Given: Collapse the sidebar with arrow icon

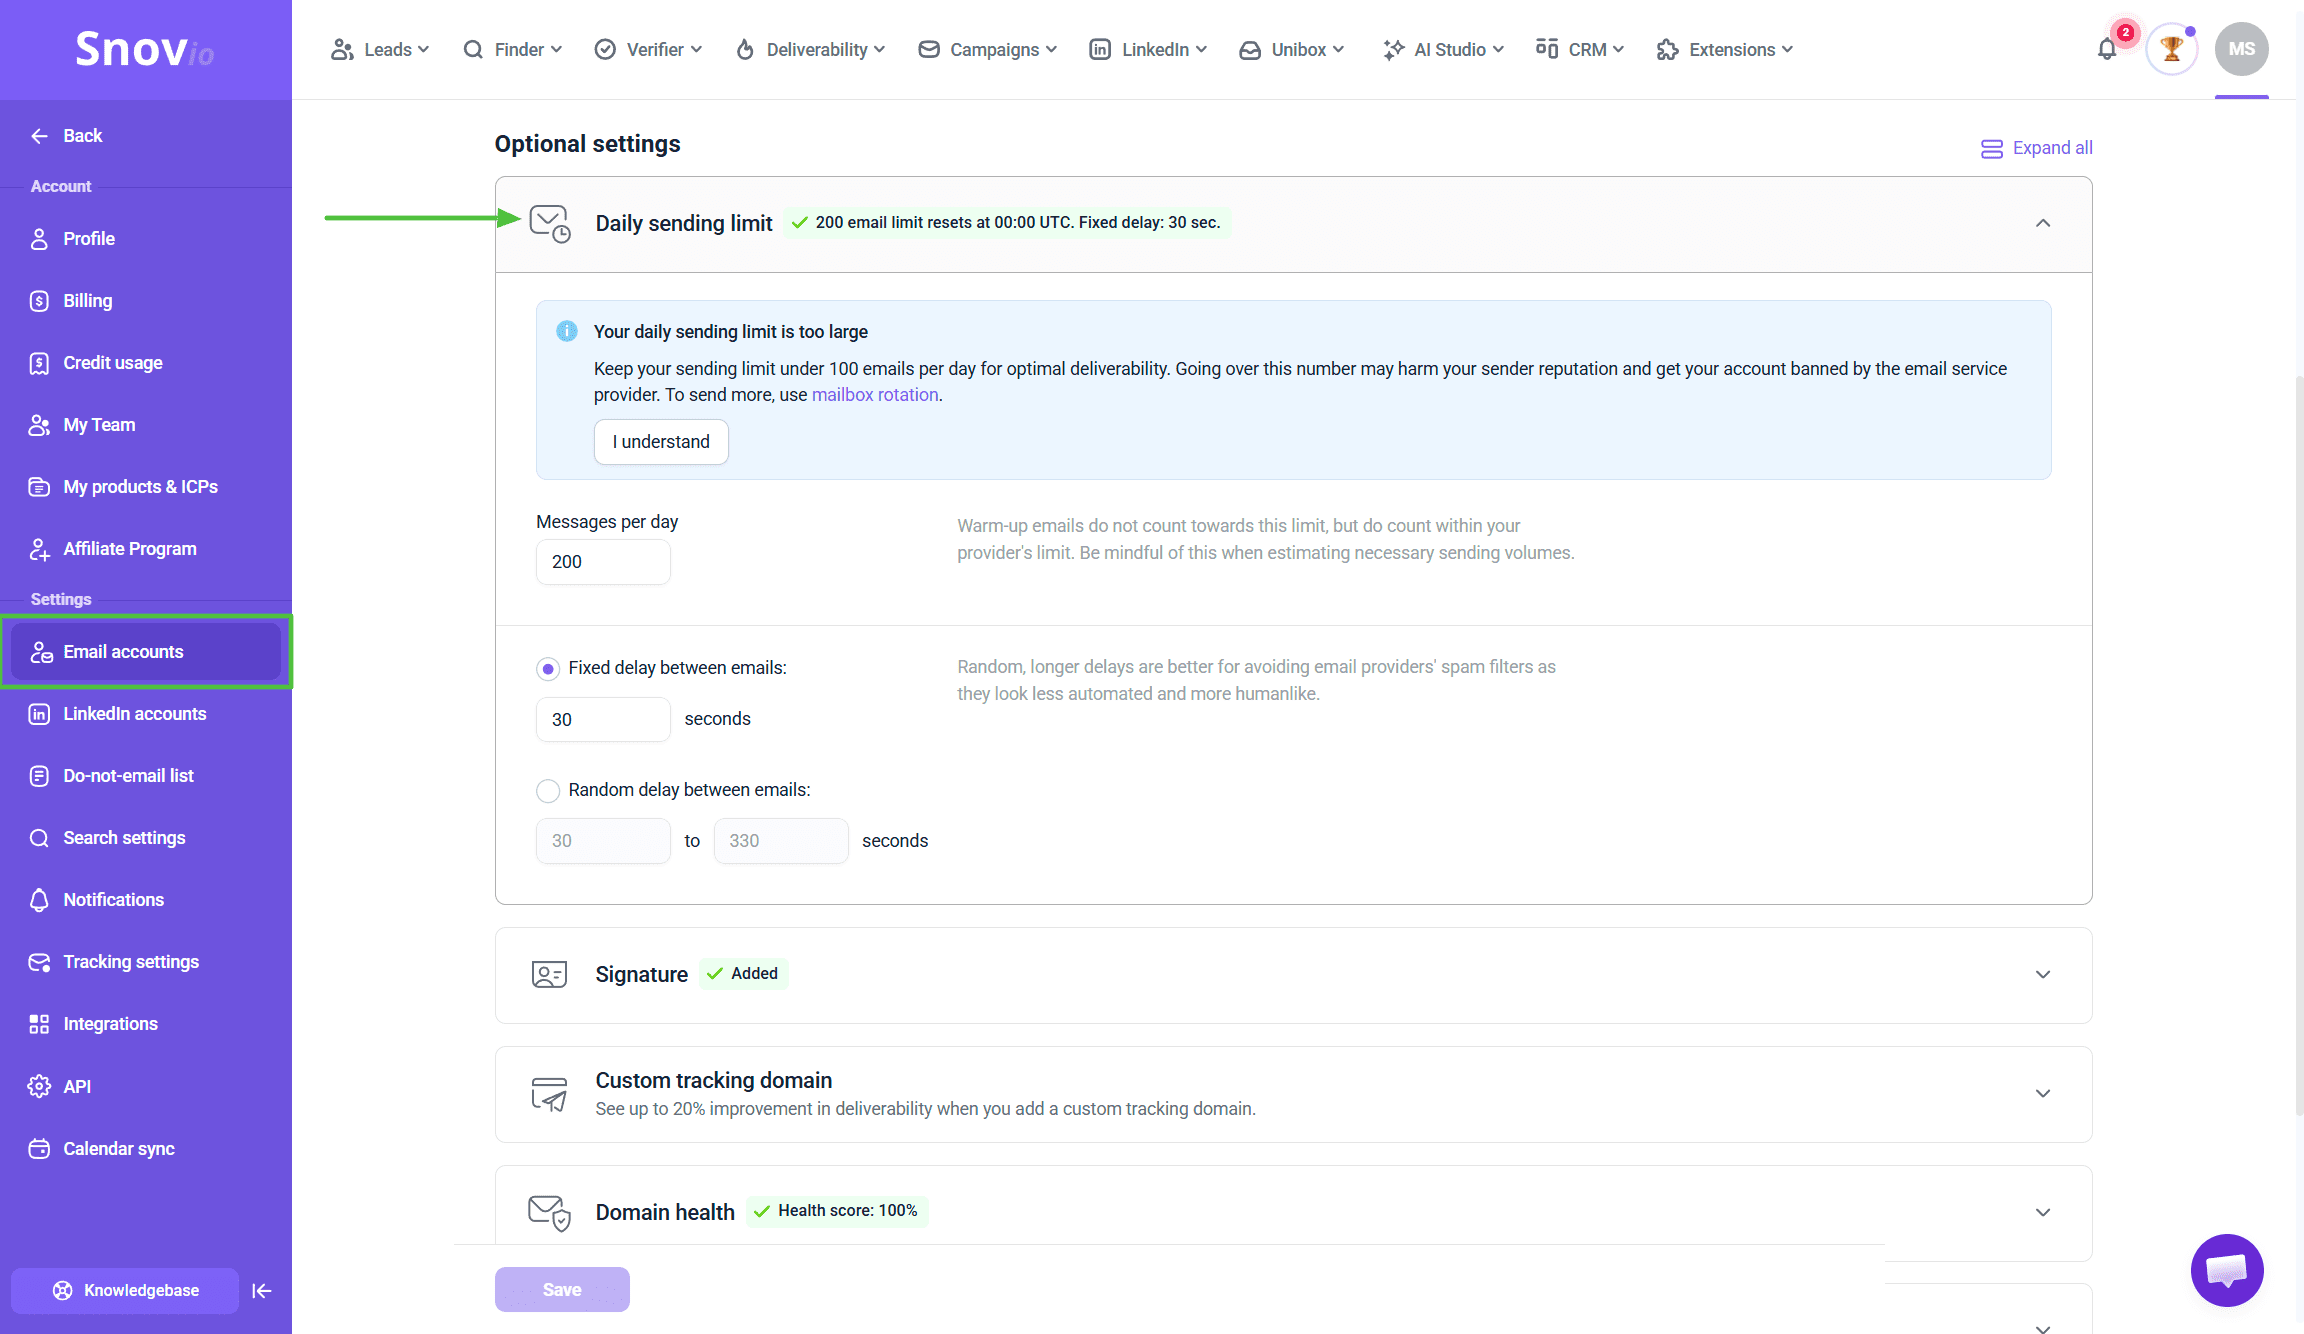Looking at the screenshot, I should tap(262, 1291).
